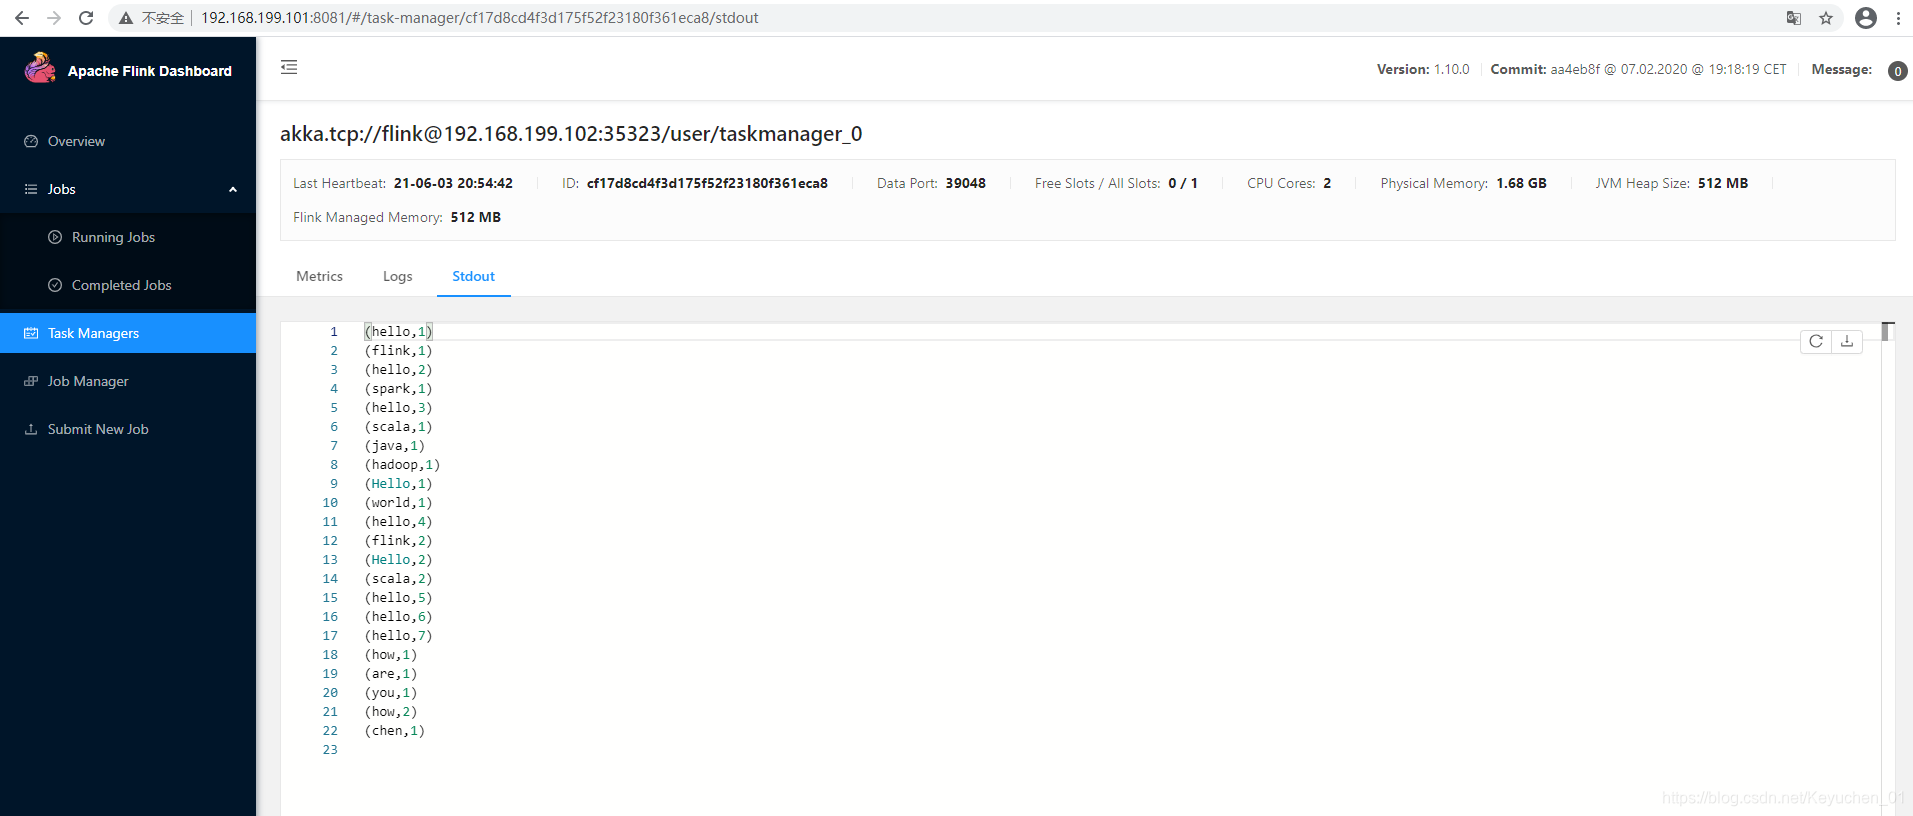The image size is (1913, 816).
Task: Select the Stdout tab
Action: pyautogui.click(x=473, y=276)
